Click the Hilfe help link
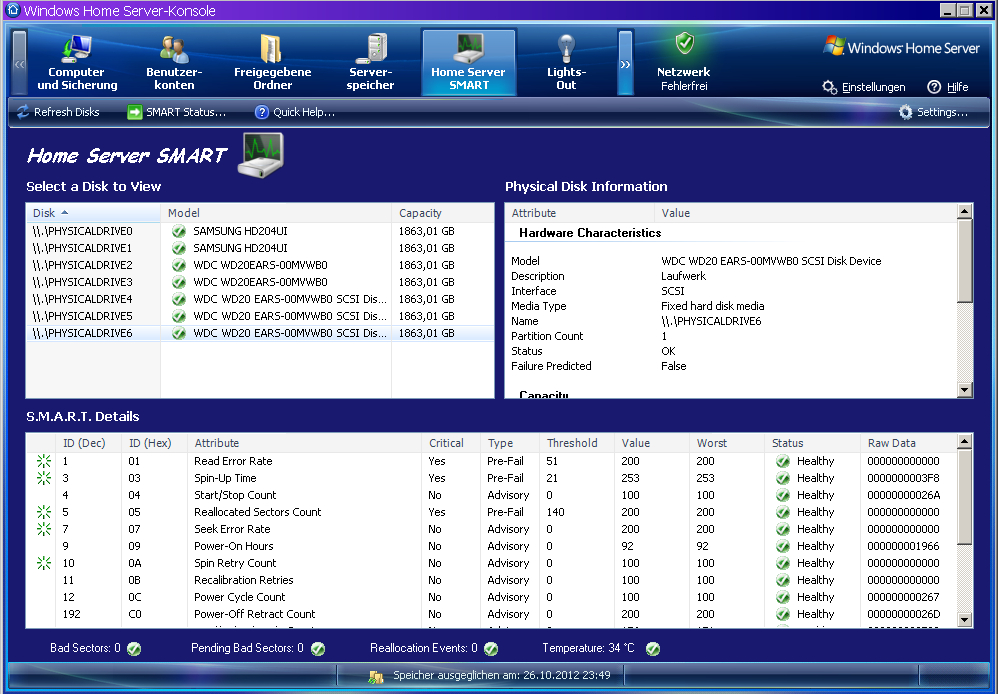This screenshot has width=998, height=694. [x=947, y=87]
